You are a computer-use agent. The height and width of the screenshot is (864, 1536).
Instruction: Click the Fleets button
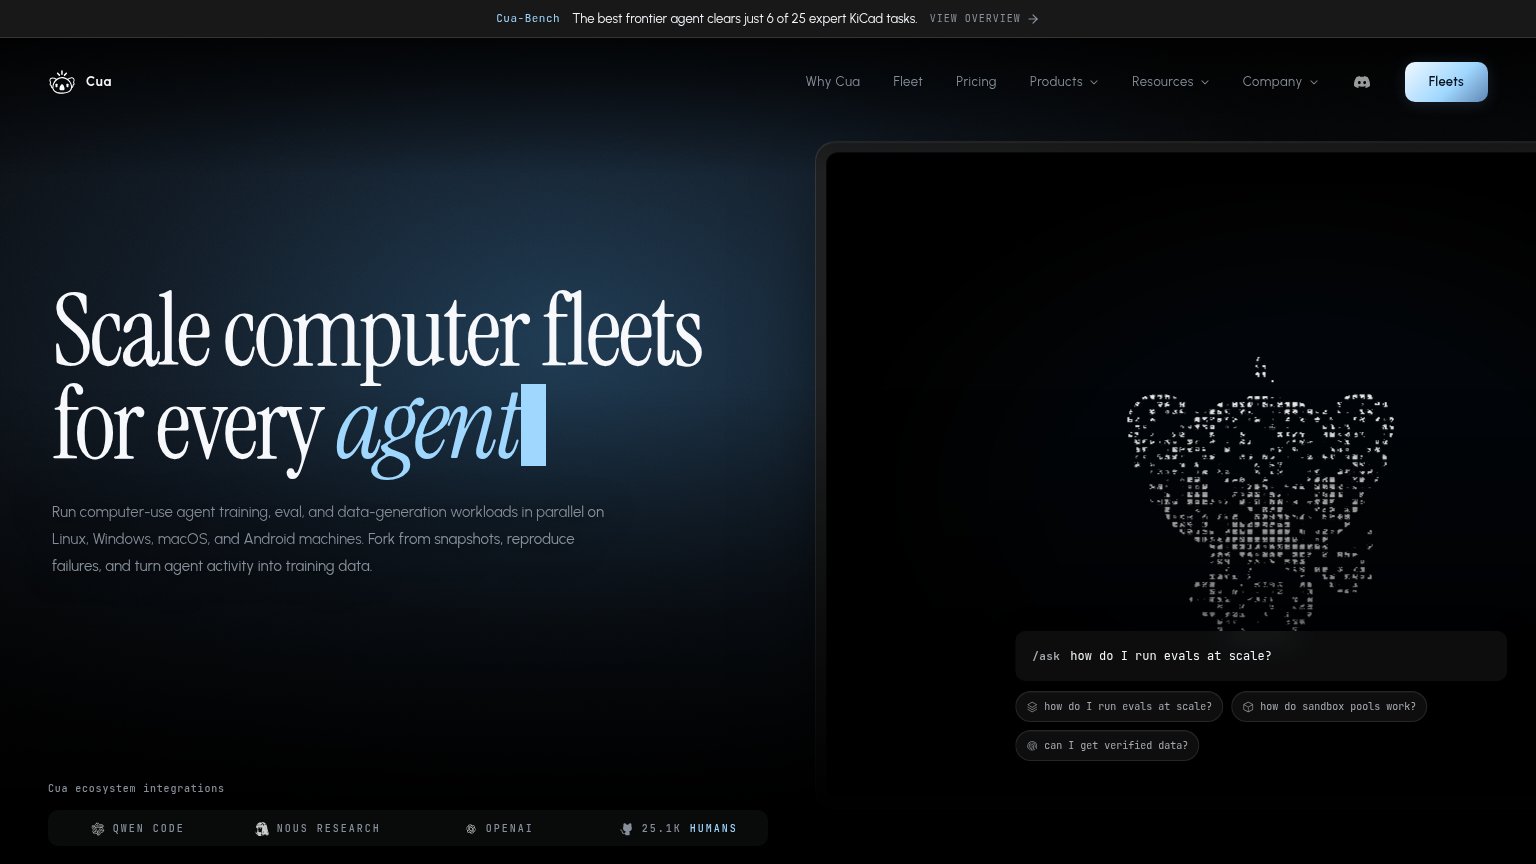point(1446,82)
